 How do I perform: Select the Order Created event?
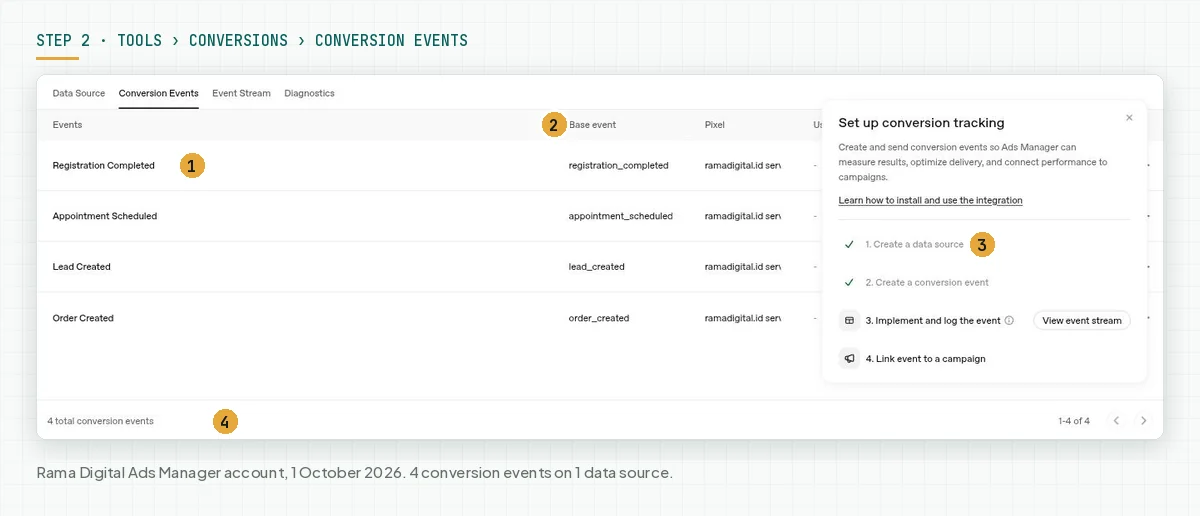(83, 318)
